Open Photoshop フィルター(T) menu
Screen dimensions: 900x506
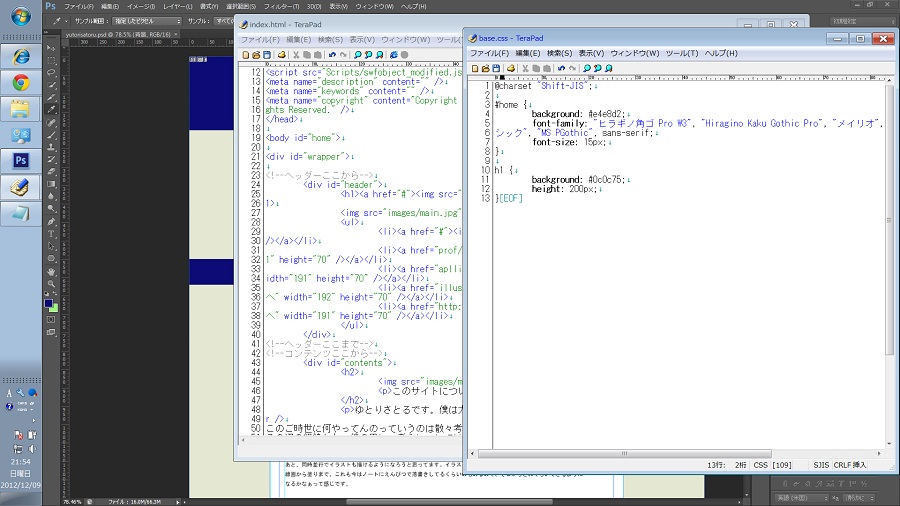click(x=281, y=6)
